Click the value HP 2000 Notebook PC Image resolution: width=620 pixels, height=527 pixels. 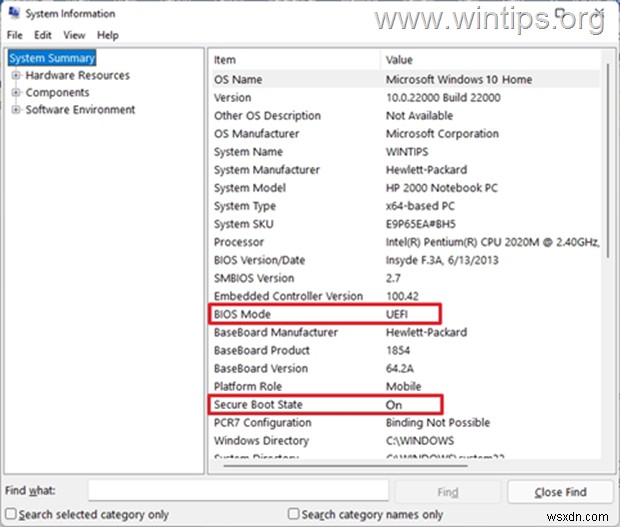point(442,188)
